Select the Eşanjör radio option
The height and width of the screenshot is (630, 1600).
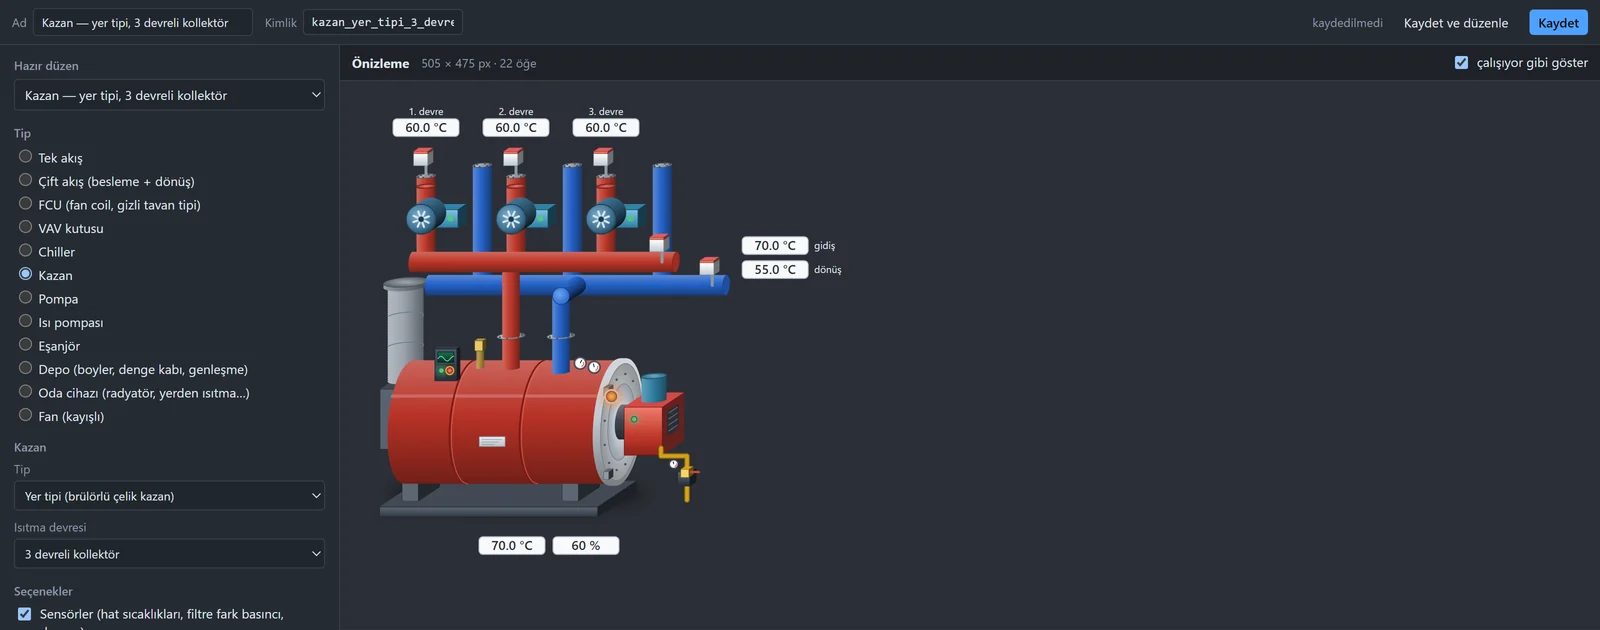pos(26,345)
